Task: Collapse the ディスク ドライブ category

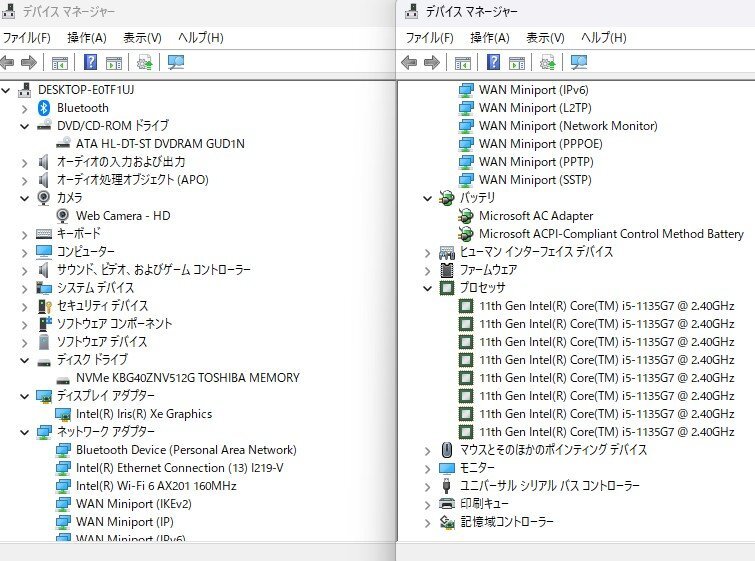Action: click(25, 360)
